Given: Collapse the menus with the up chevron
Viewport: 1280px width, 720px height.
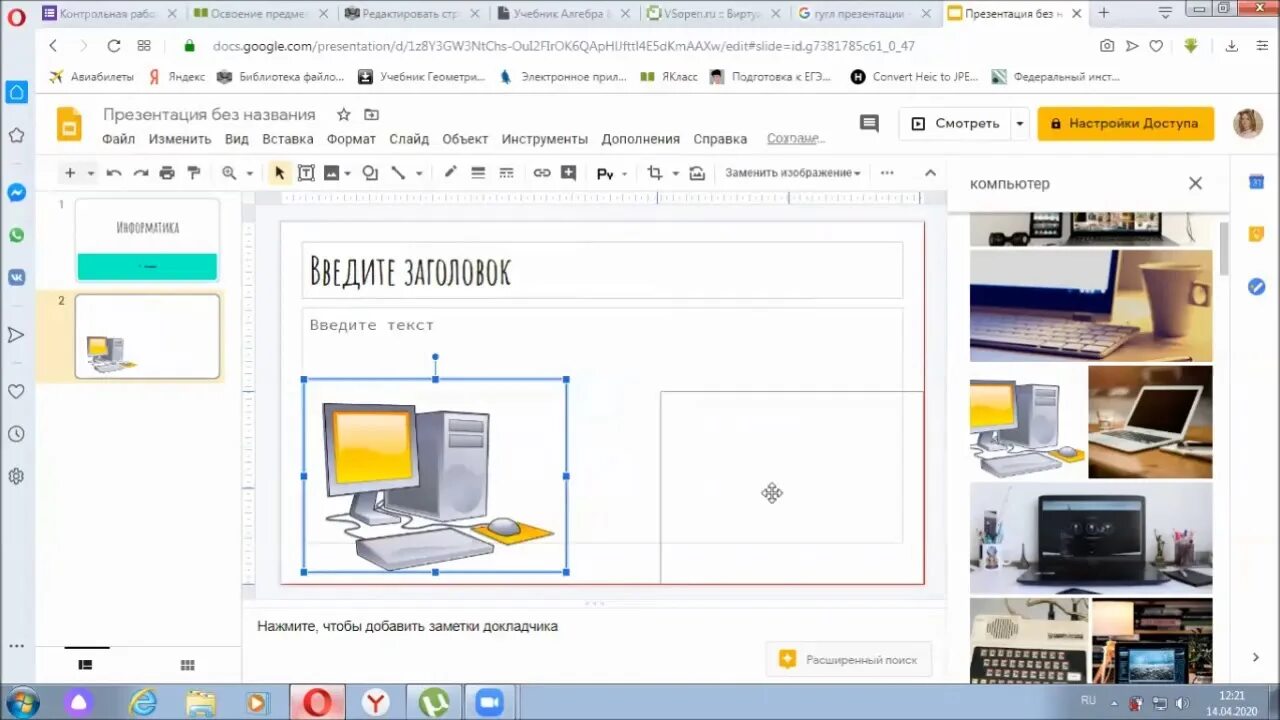Looking at the screenshot, I should (x=930, y=173).
